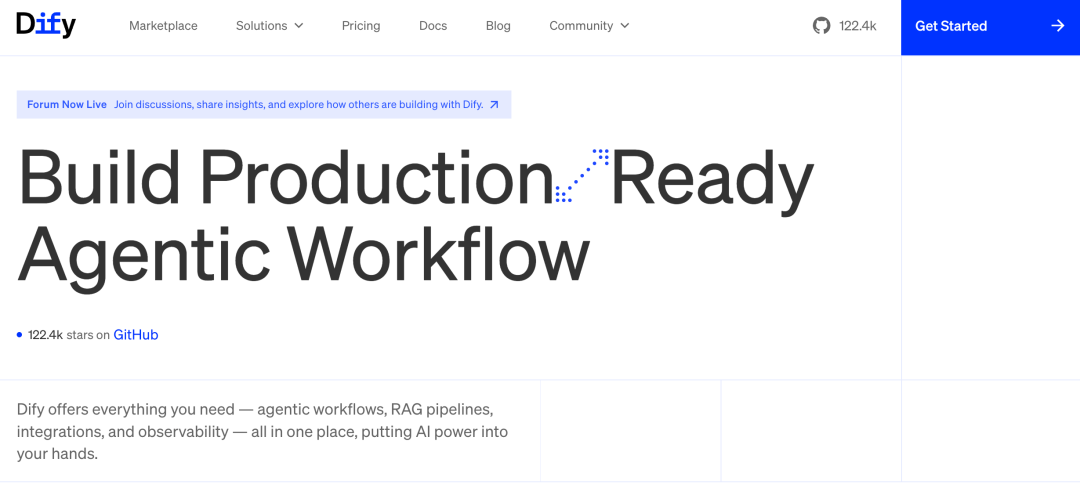This screenshot has height=484, width=1080.
Task: Open the GitHub octocat icon in header
Action: [821, 26]
